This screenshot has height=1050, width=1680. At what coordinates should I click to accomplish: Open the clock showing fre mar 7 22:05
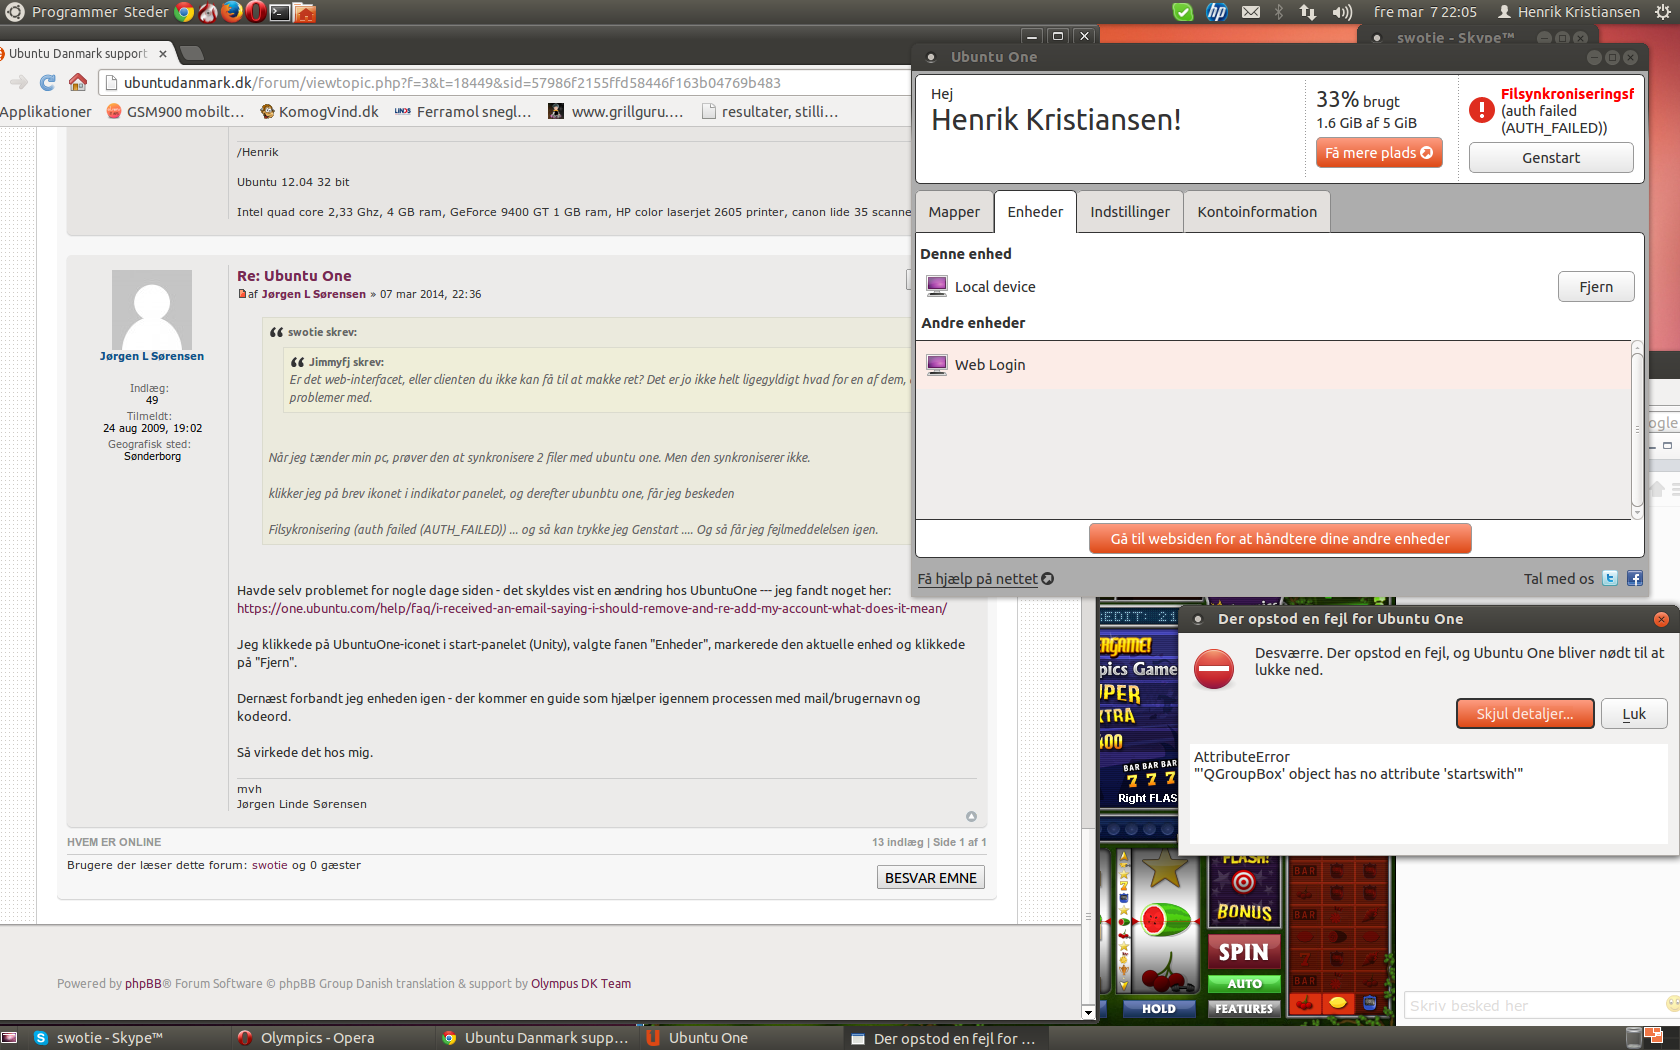pyautogui.click(x=1425, y=12)
